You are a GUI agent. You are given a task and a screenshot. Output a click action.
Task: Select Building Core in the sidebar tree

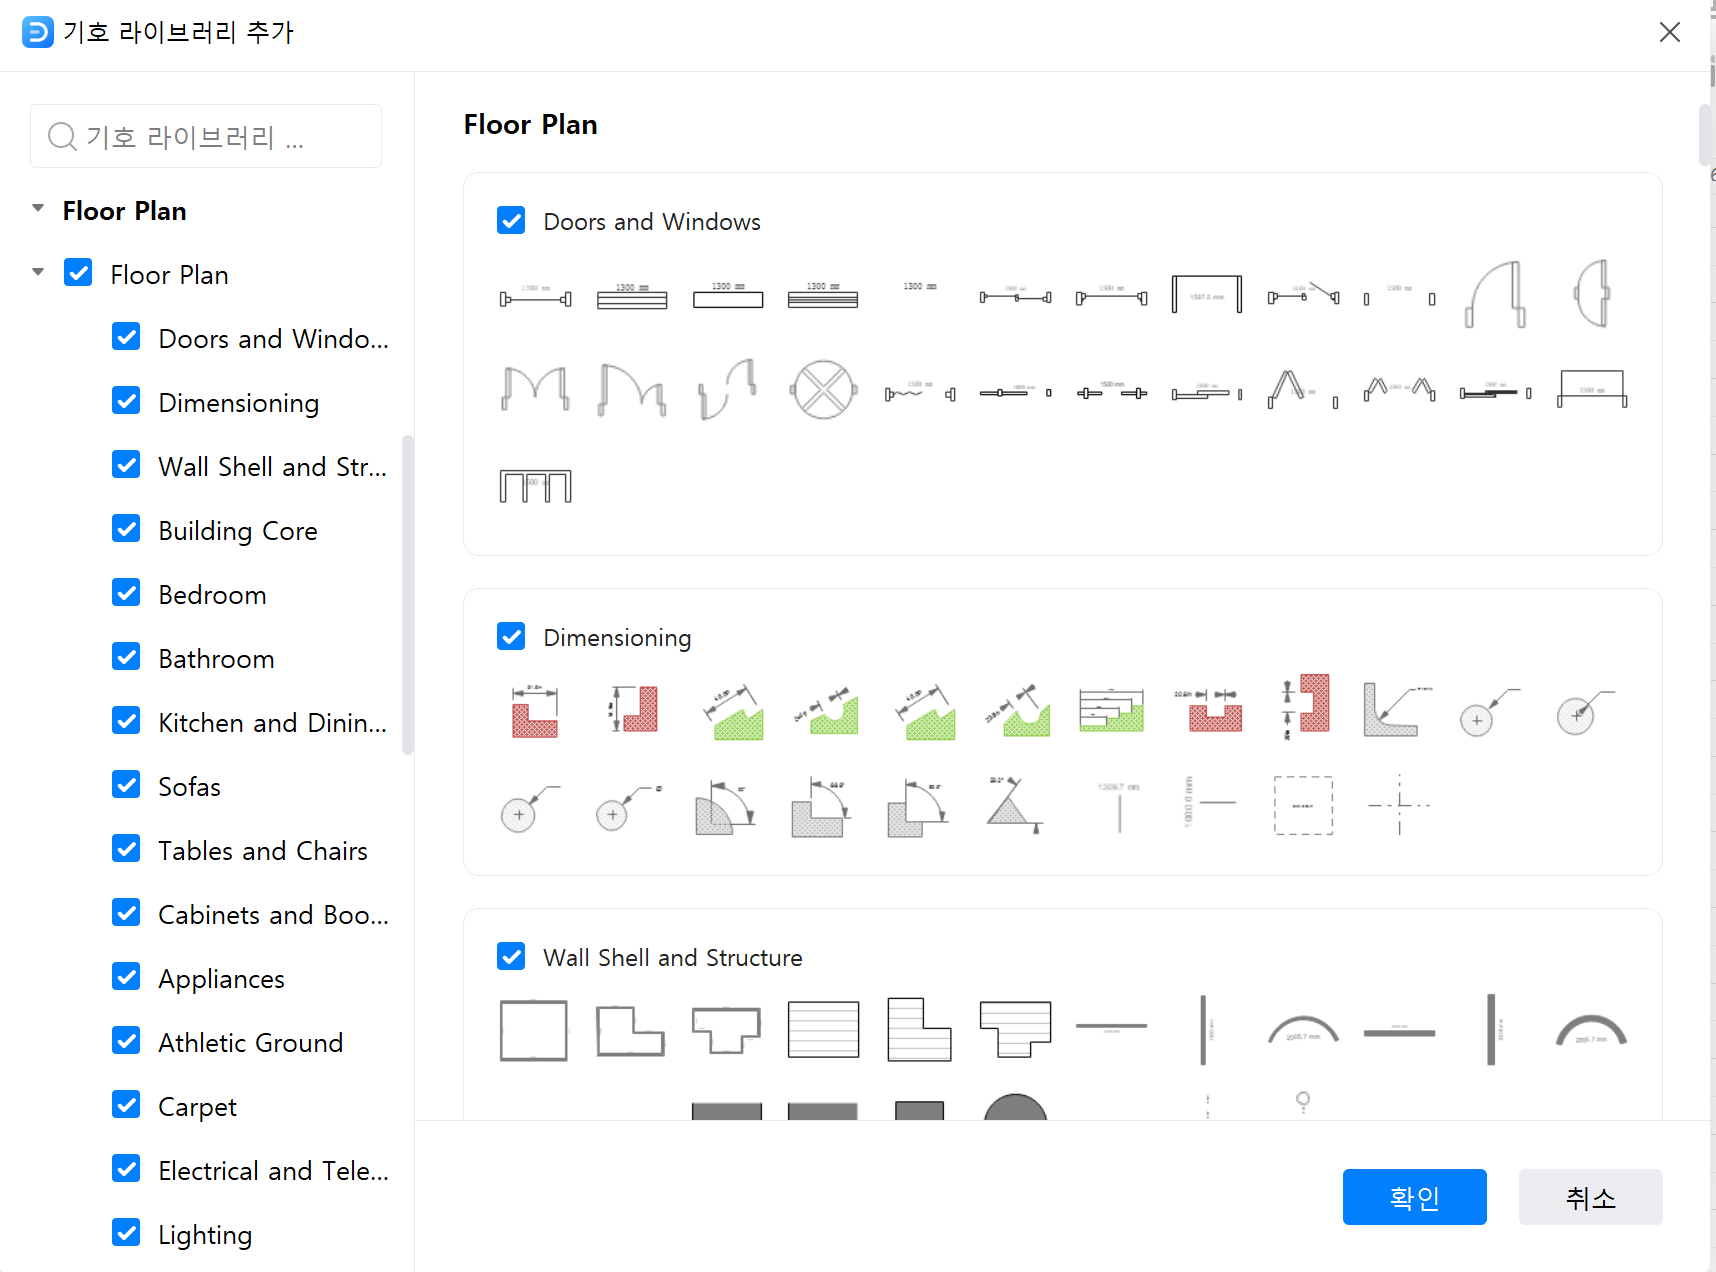(x=238, y=531)
